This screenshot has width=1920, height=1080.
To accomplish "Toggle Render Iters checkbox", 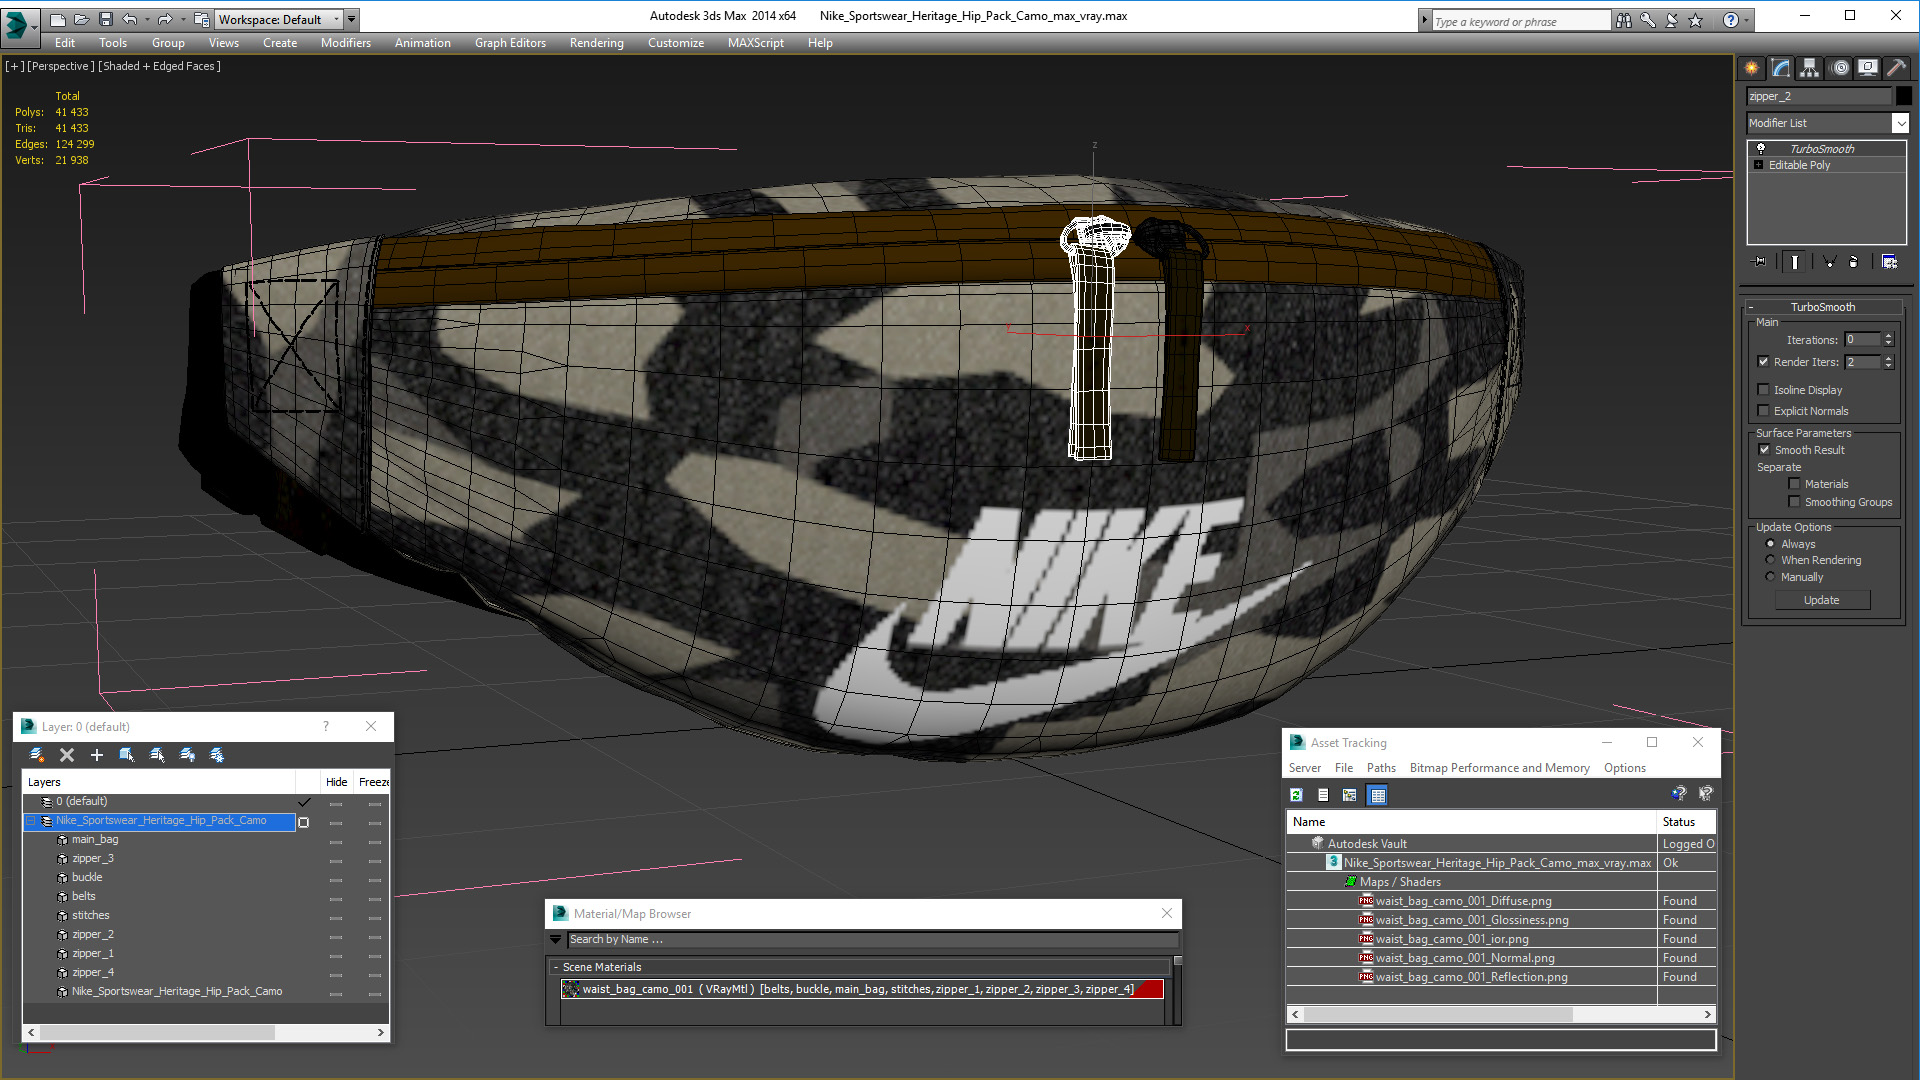I will tap(1763, 362).
